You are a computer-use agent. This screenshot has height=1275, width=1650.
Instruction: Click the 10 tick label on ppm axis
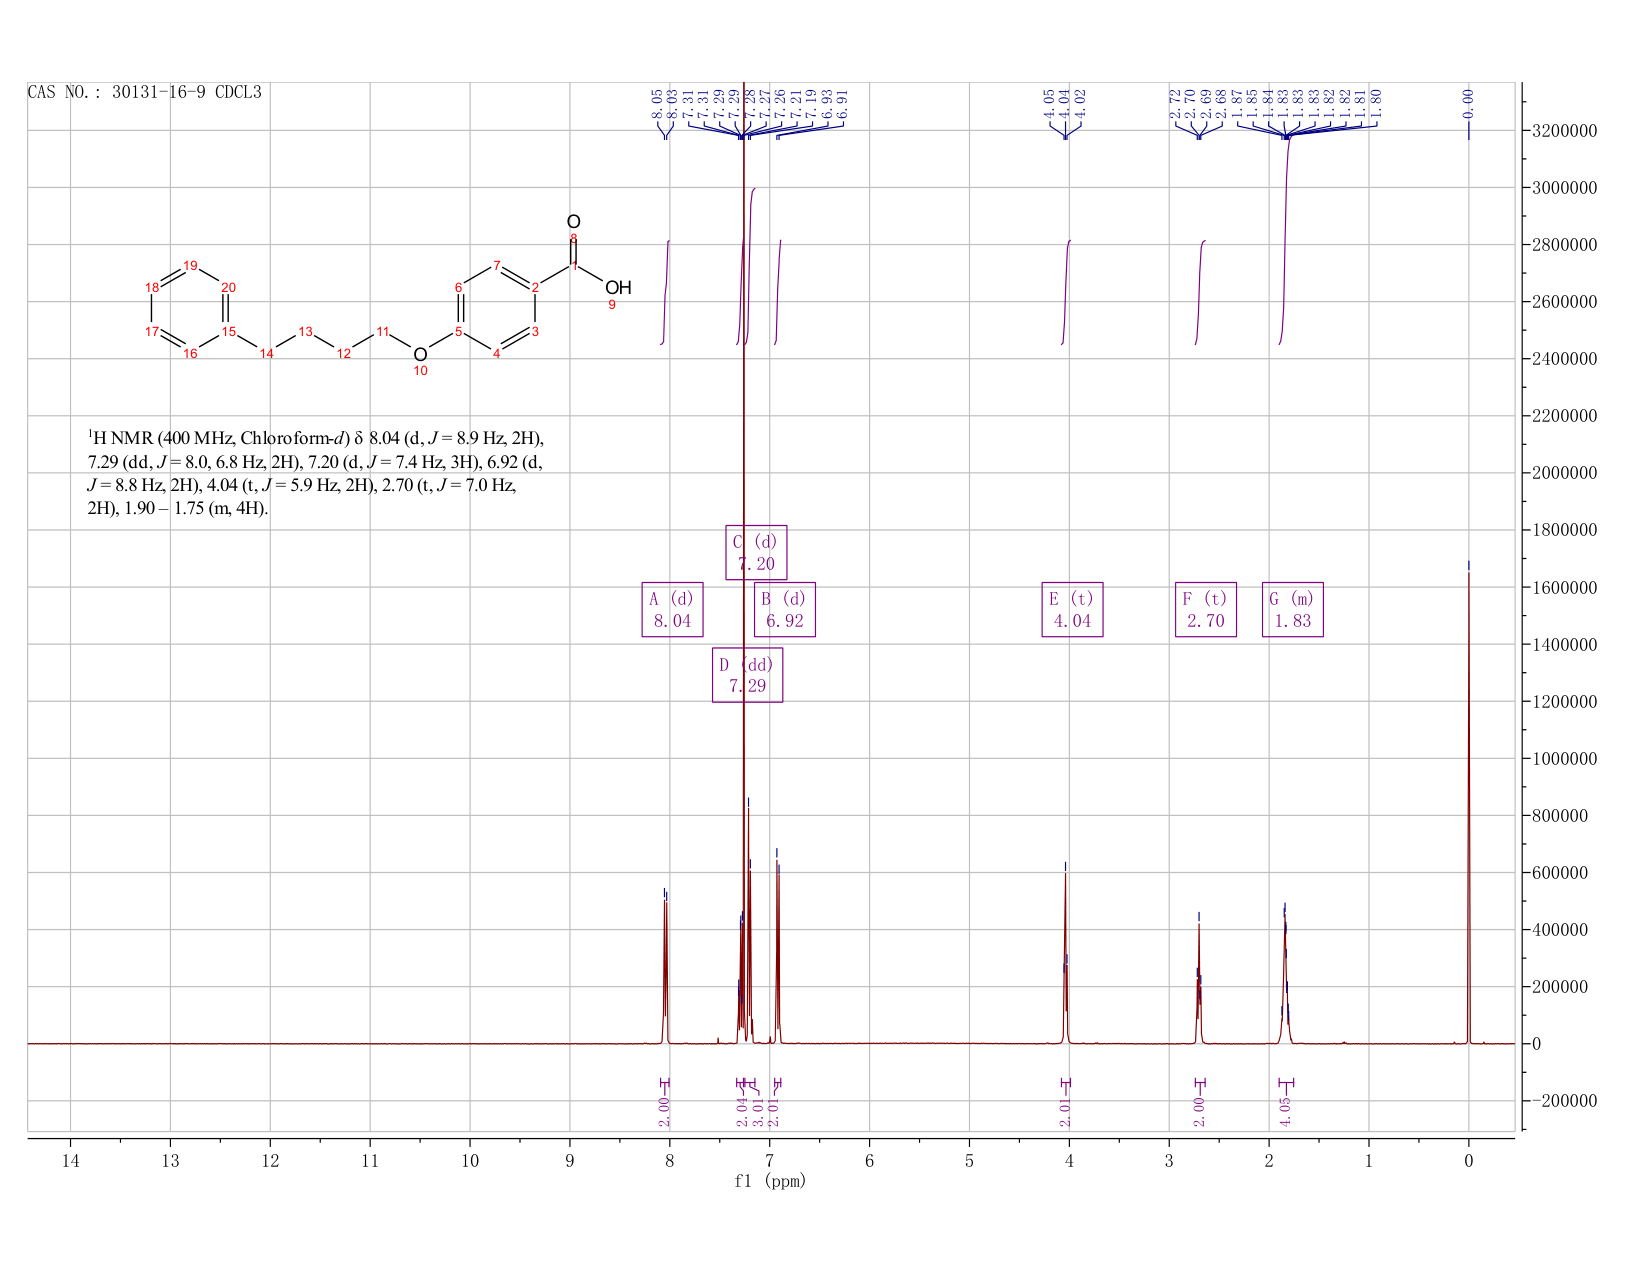[470, 1161]
